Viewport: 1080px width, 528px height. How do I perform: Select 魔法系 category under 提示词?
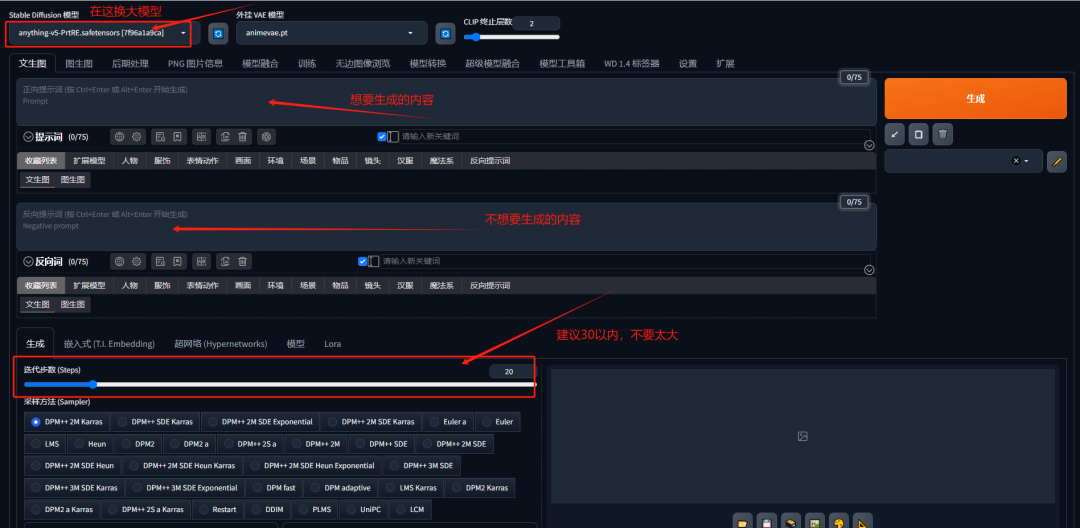(442, 160)
